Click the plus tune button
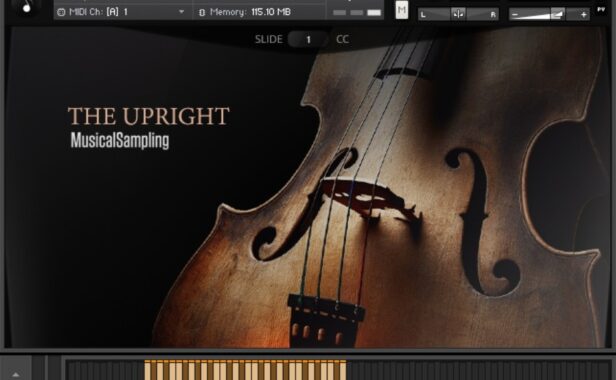Image resolution: width=616 pixels, height=380 pixels. 583,15
